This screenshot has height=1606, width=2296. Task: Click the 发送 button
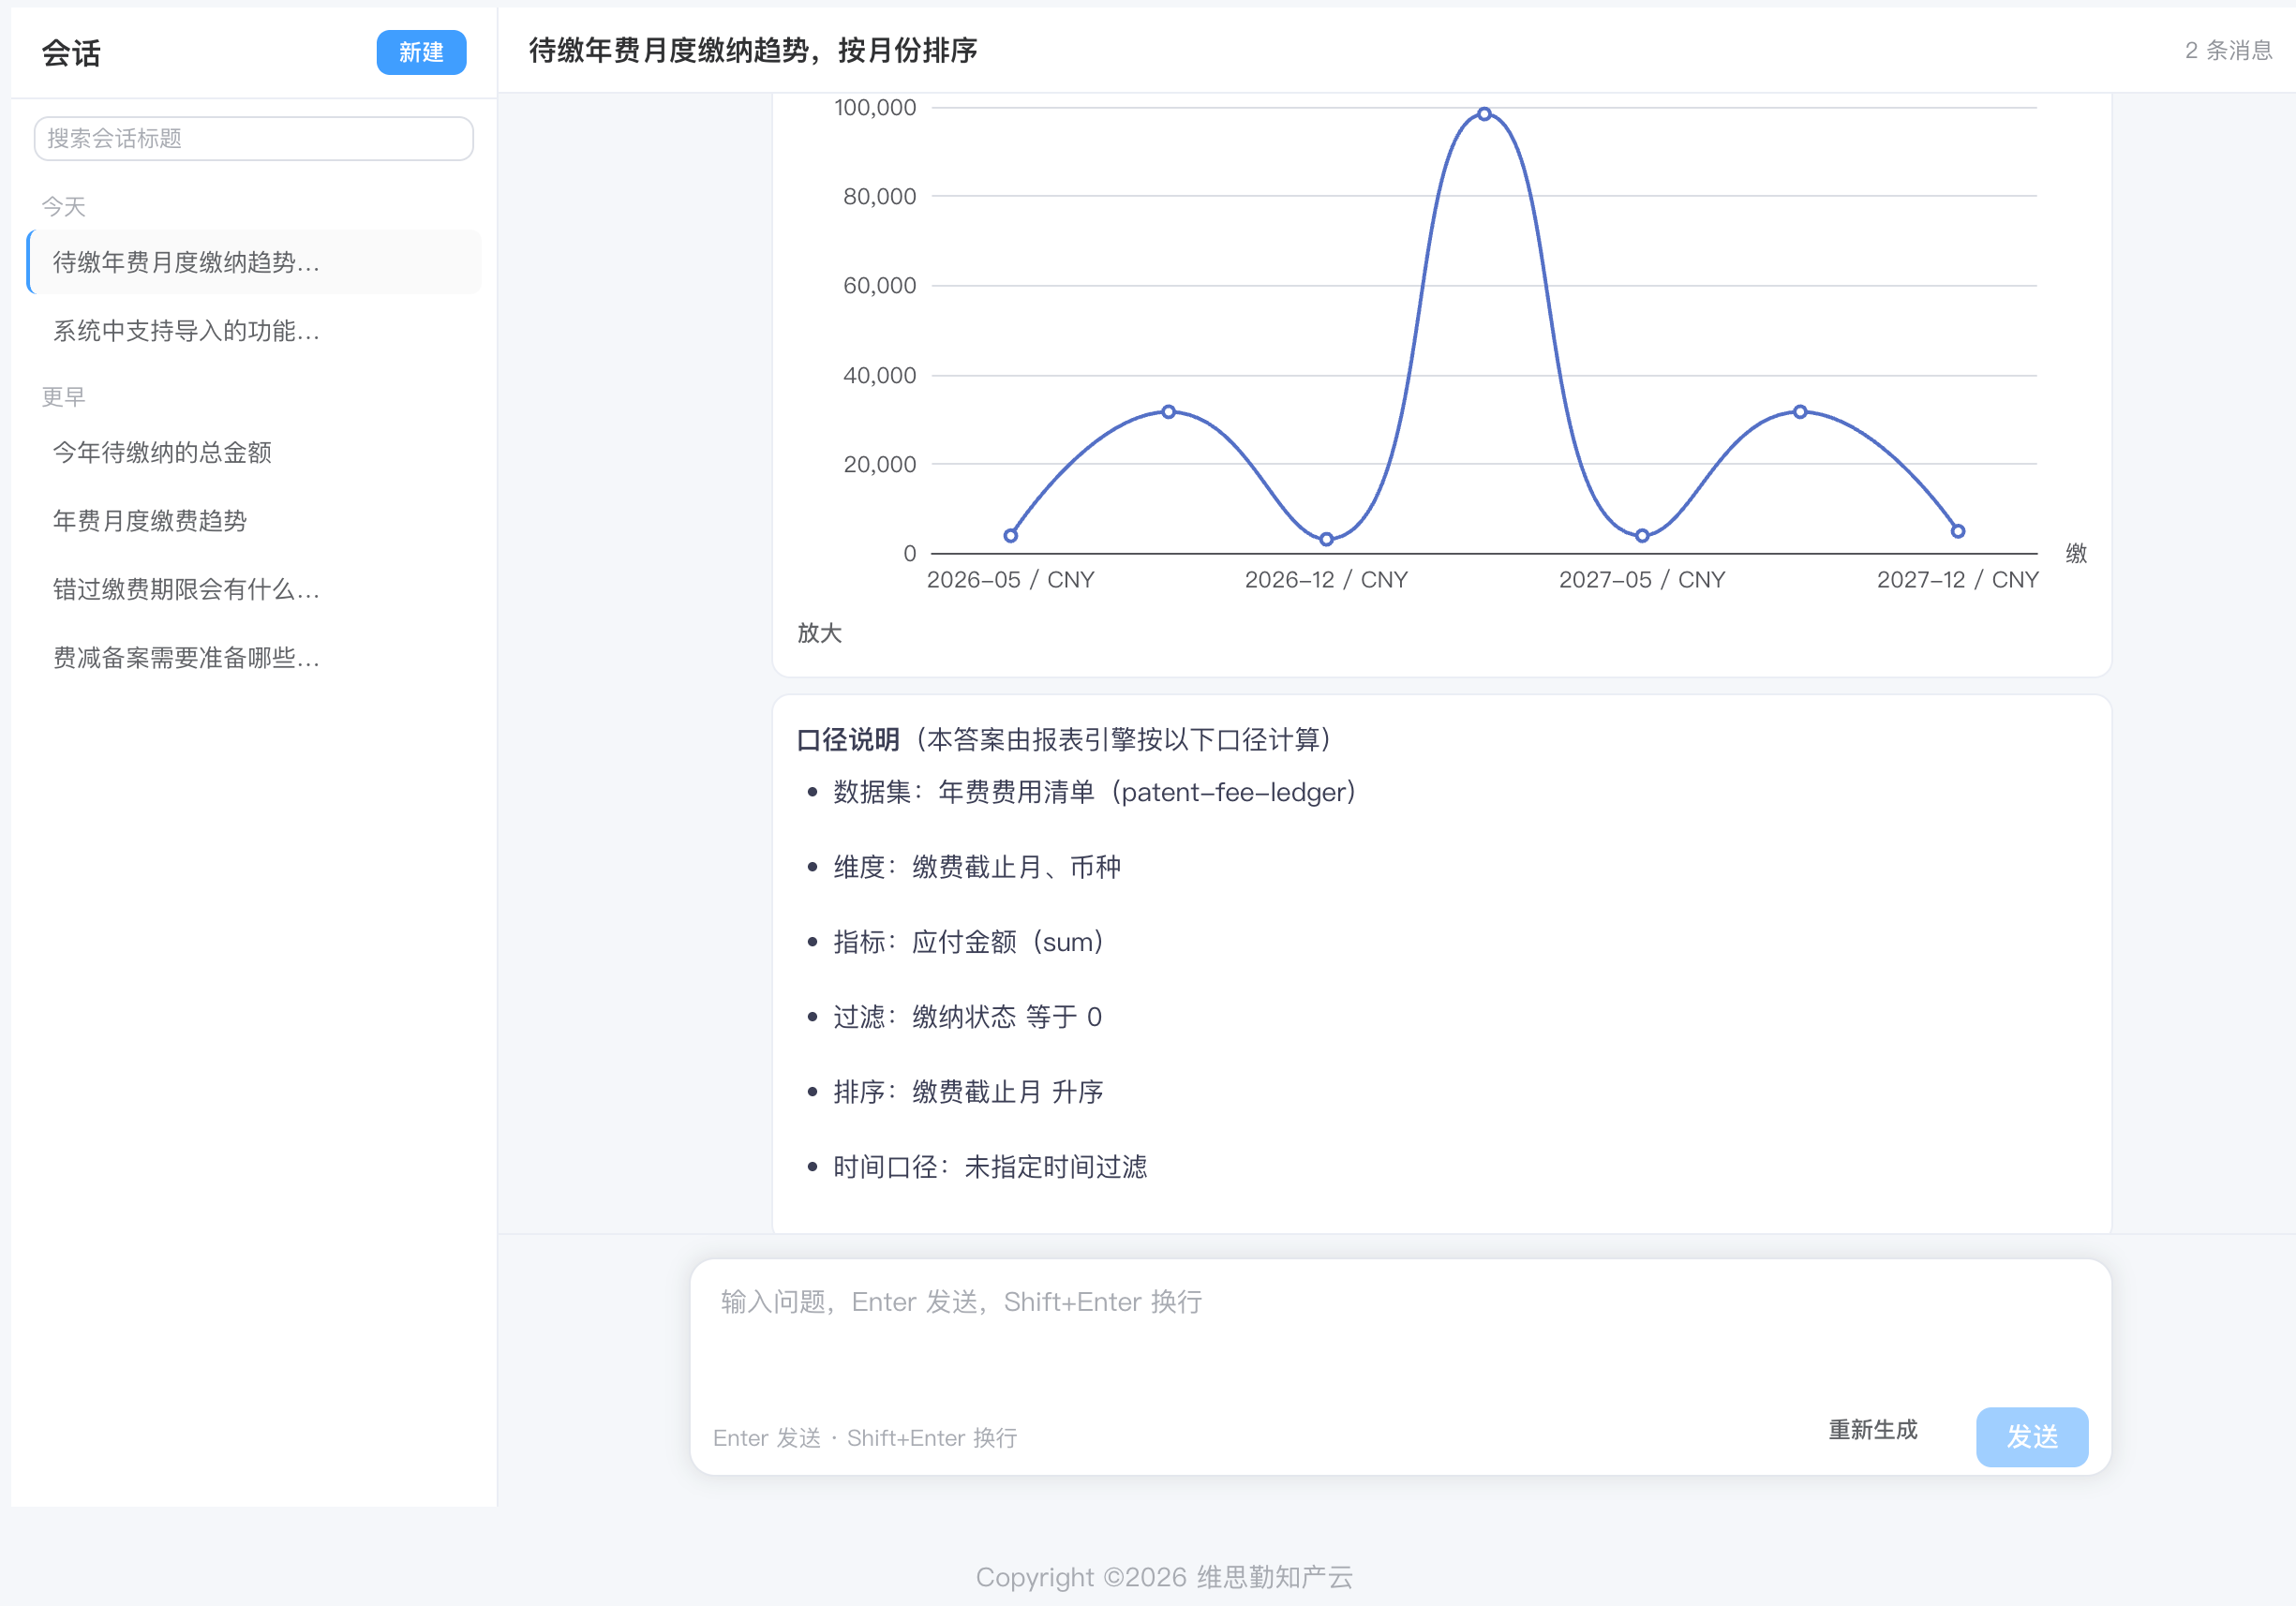coord(2032,1437)
